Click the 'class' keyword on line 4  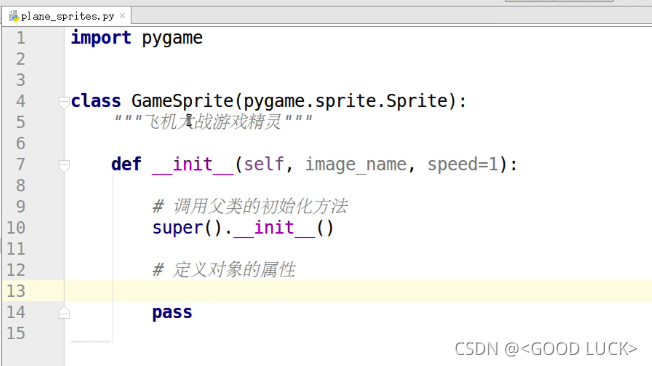(x=96, y=101)
